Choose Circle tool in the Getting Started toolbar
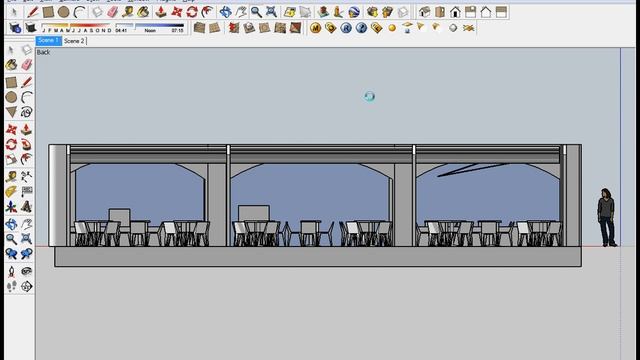 coord(63,12)
